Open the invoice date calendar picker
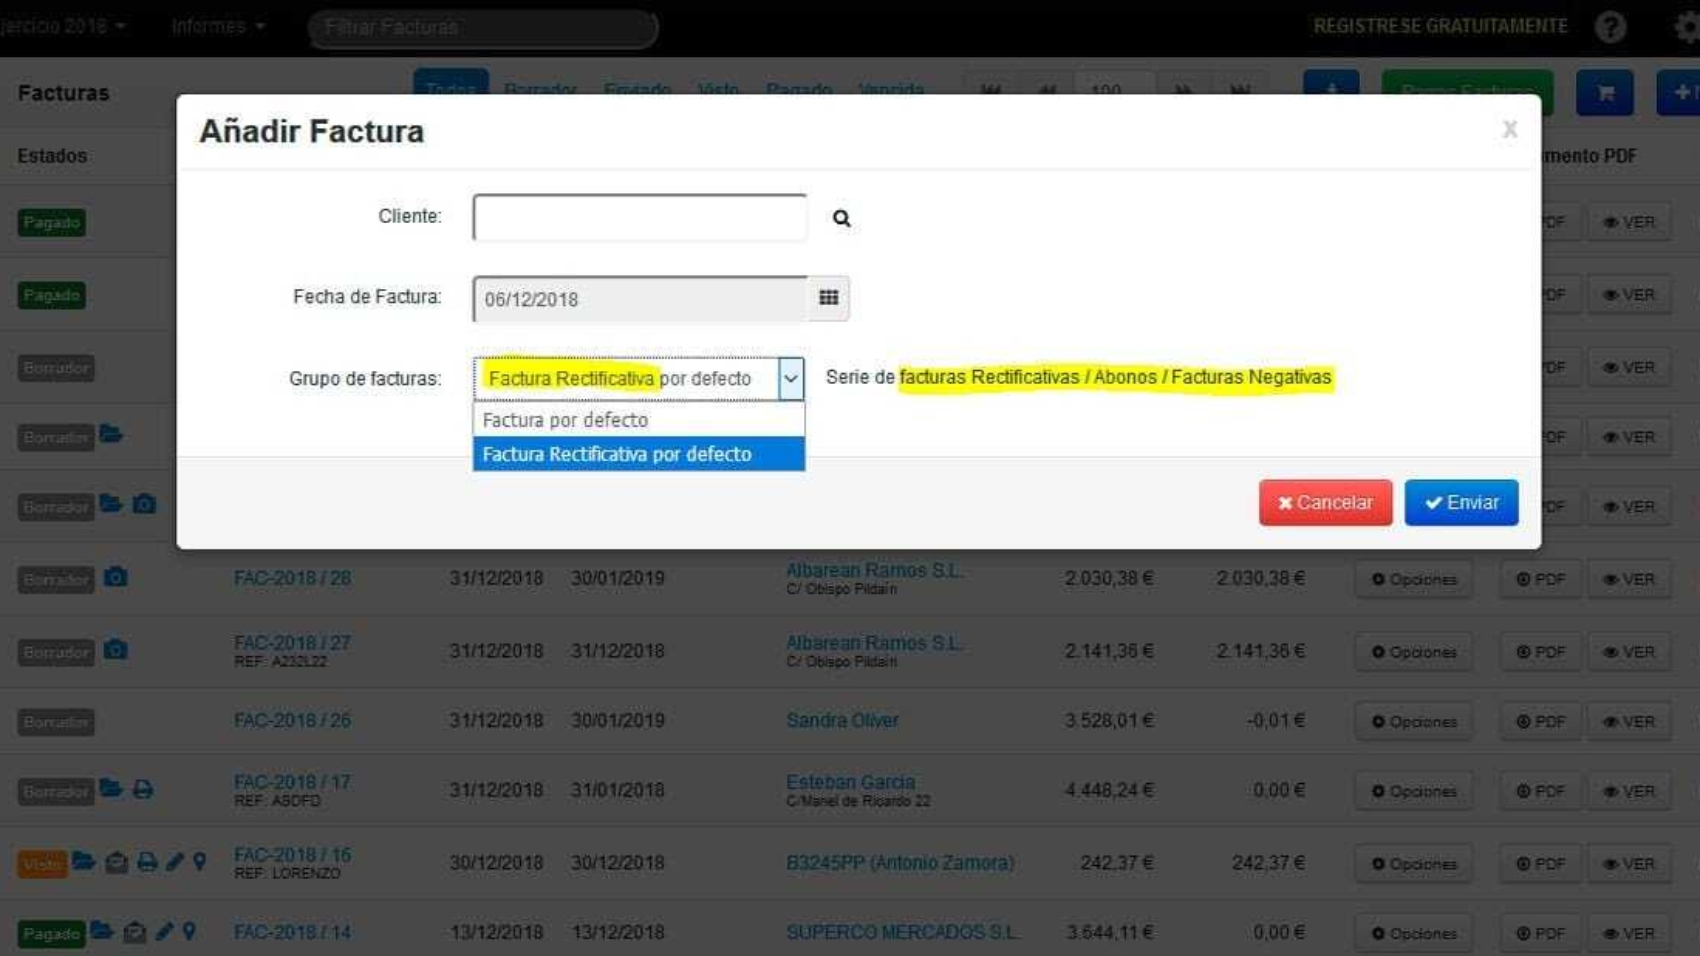1700x956 pixels. tap(828, 298)
